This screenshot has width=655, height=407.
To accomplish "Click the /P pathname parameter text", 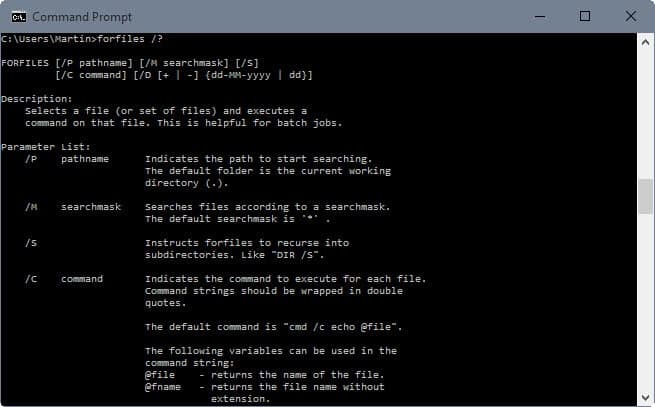I will 67,159.
